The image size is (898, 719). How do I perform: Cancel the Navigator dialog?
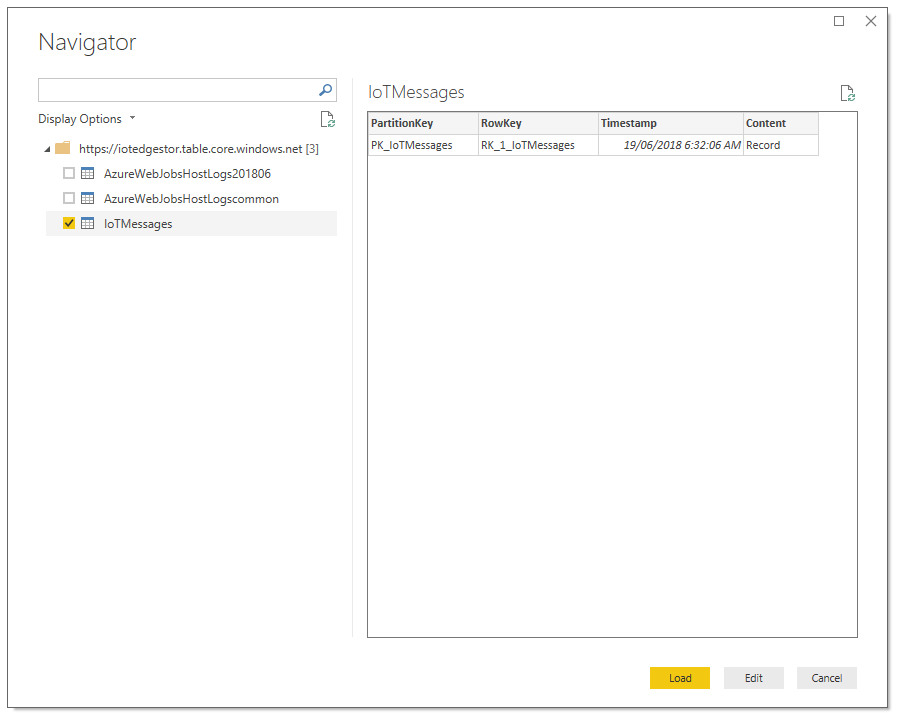pyautogui.click(x=826, y=678)
